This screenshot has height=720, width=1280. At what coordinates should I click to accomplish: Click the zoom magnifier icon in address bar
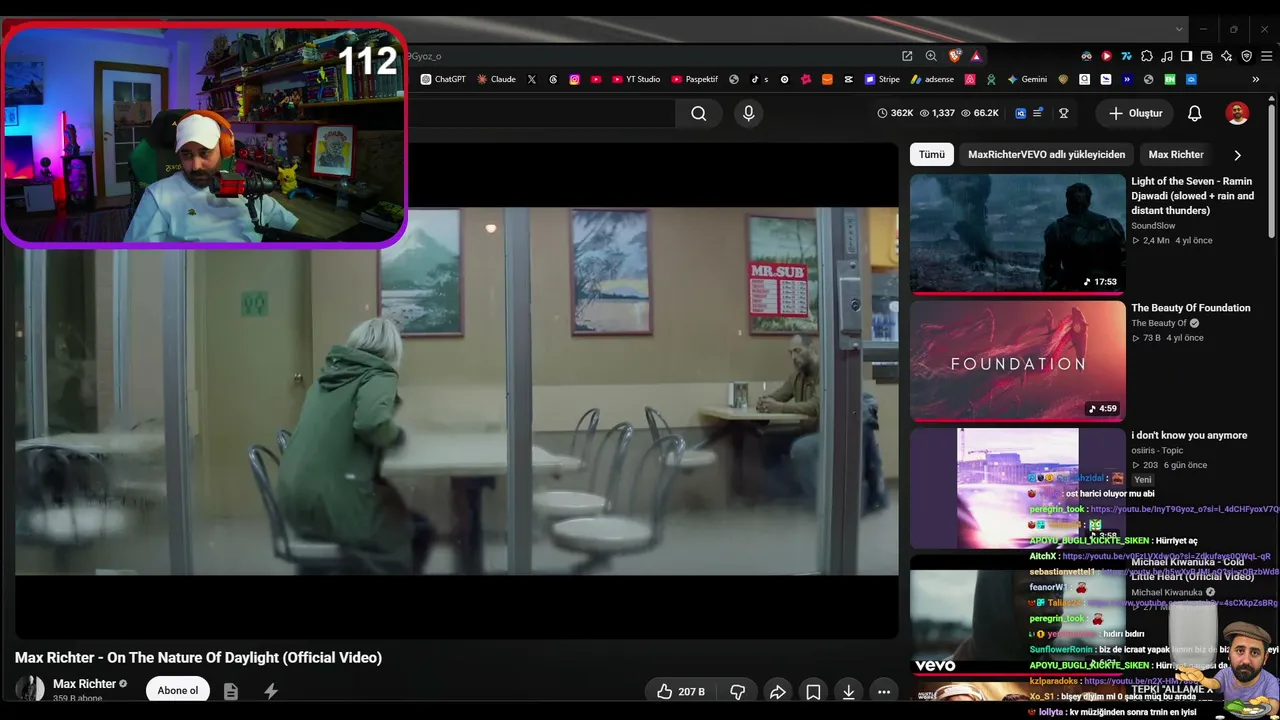coord(931,56)
